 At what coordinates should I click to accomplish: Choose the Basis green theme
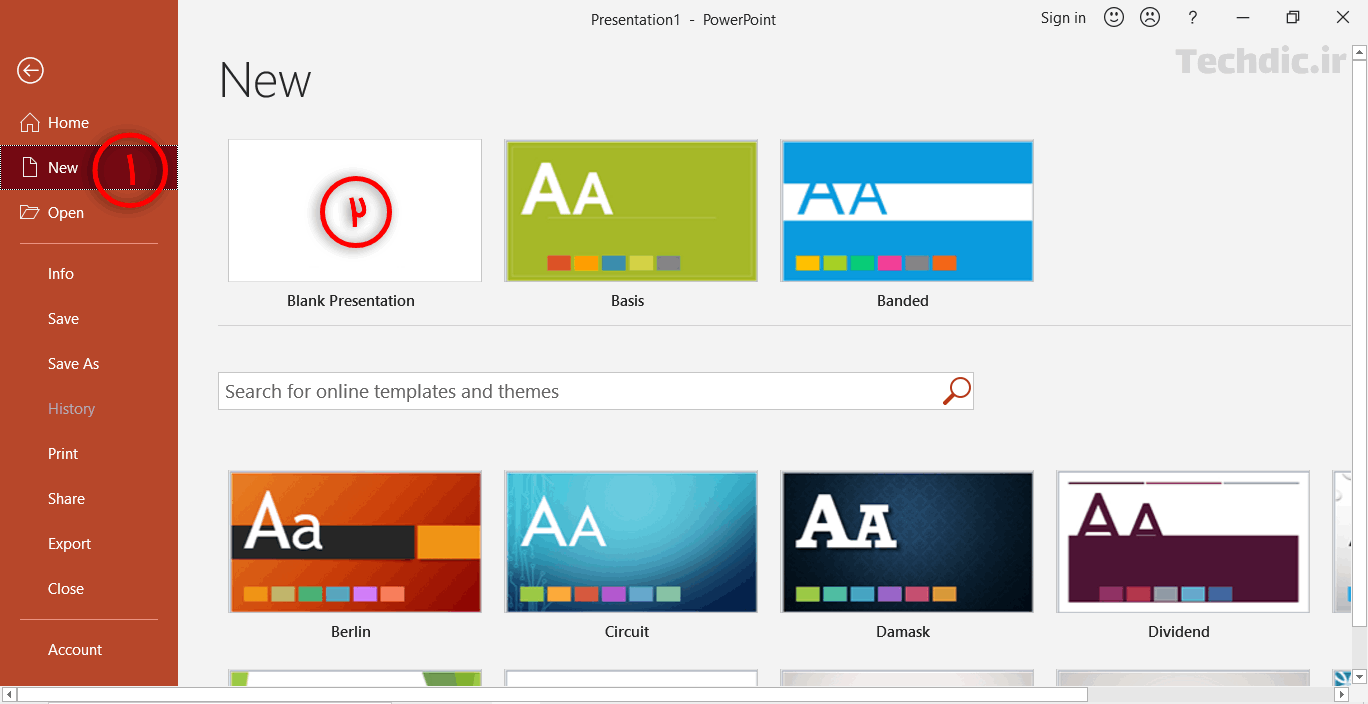point(631,210)
